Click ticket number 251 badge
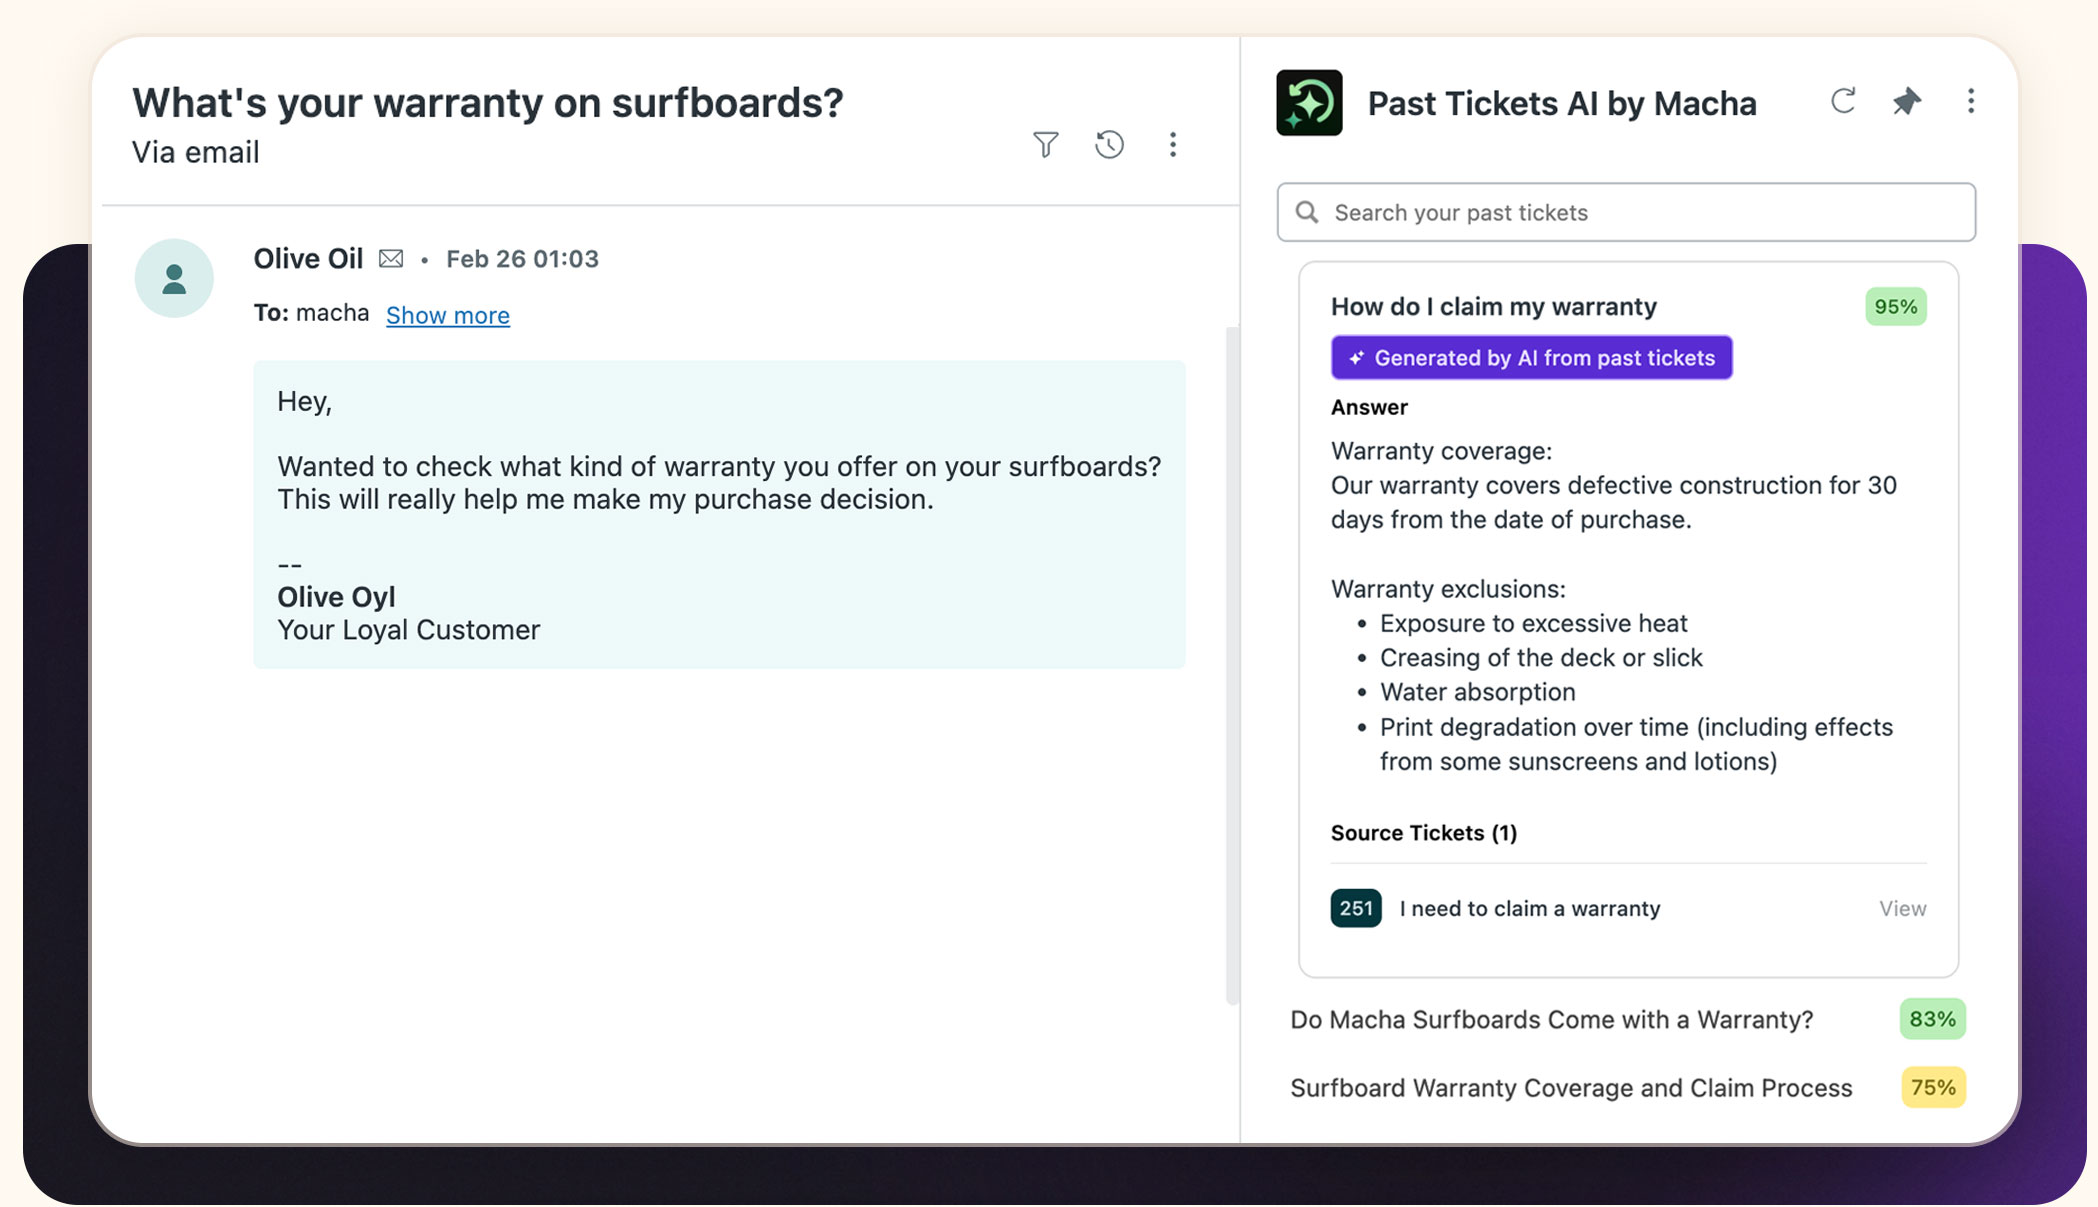The width and height of the screenshot is (2098, 1207). [1355, 908]
